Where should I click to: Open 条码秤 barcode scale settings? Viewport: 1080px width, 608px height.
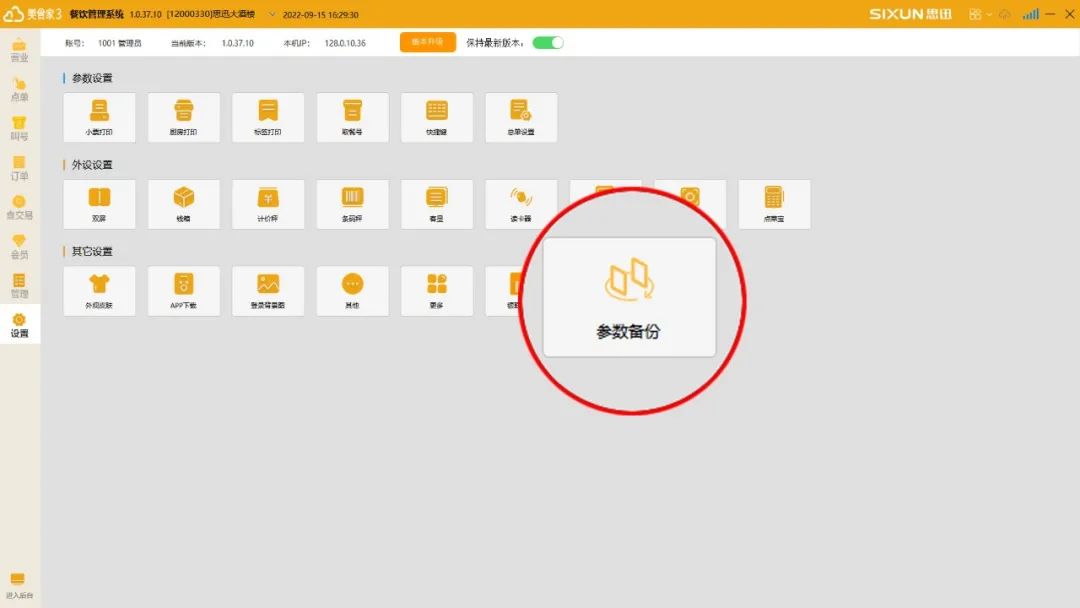352,204
